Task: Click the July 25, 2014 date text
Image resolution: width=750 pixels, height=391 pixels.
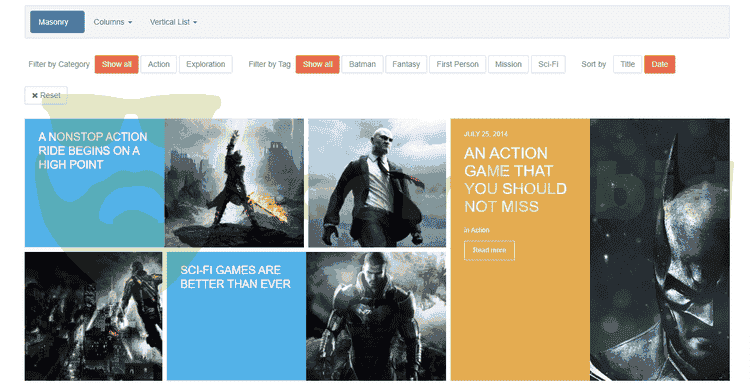Action: pyautogui.click(x=485, y=134)
